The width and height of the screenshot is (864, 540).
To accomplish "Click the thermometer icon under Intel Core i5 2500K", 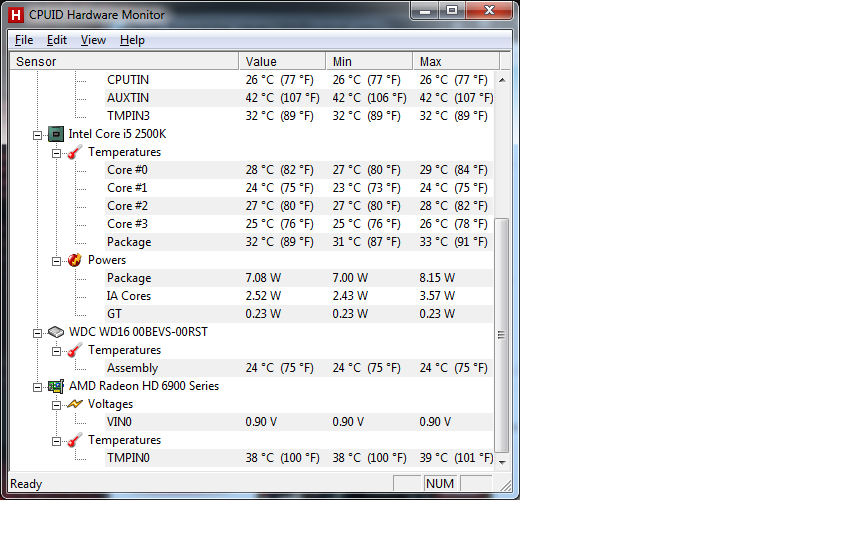I will [74, 152].
